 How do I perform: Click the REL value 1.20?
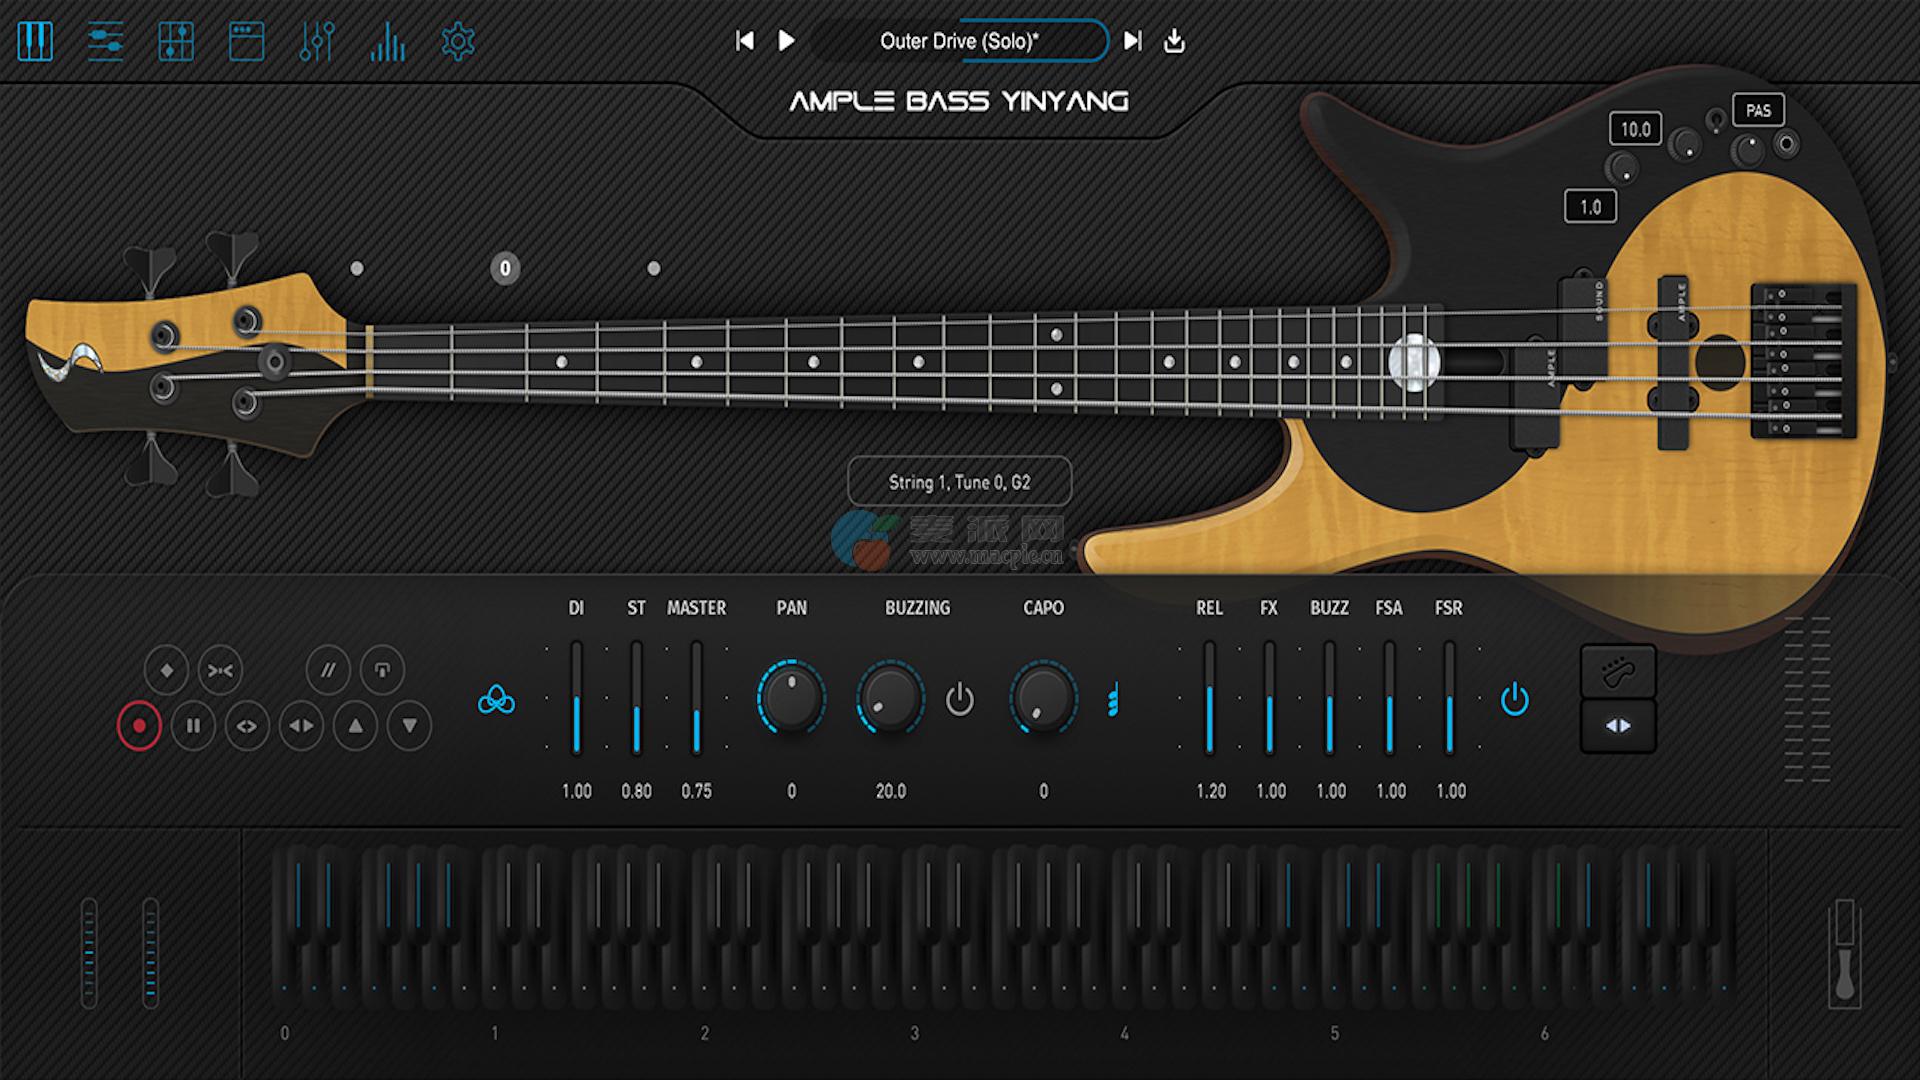1211,791
